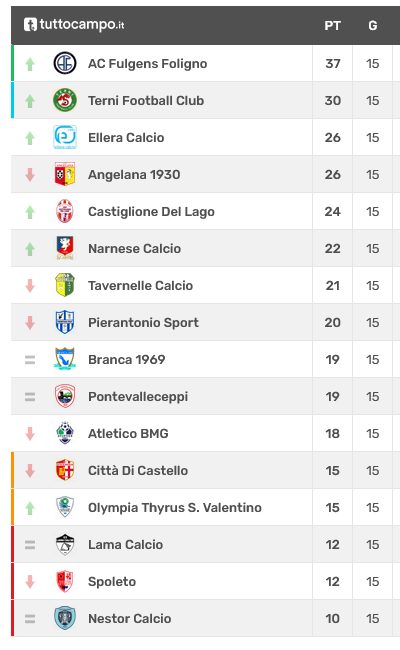
Task: Click the tuttocampo.it logo in header
Action: coord(74,24)
